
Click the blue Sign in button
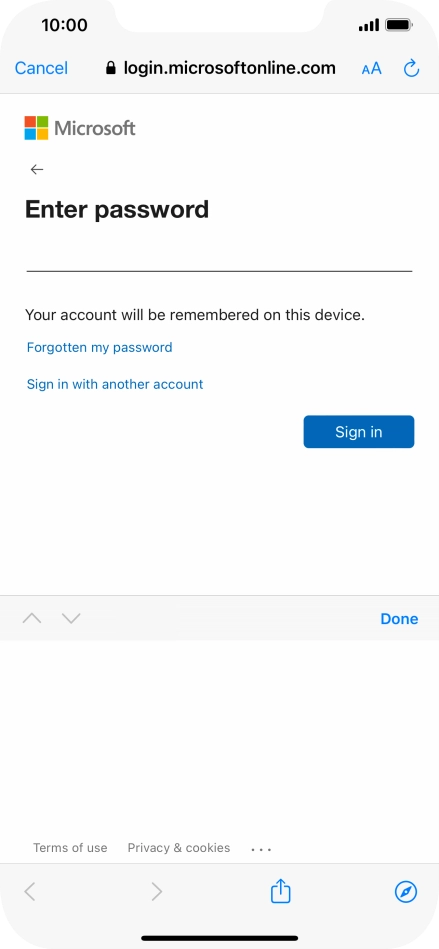click(x=358, y=432)
